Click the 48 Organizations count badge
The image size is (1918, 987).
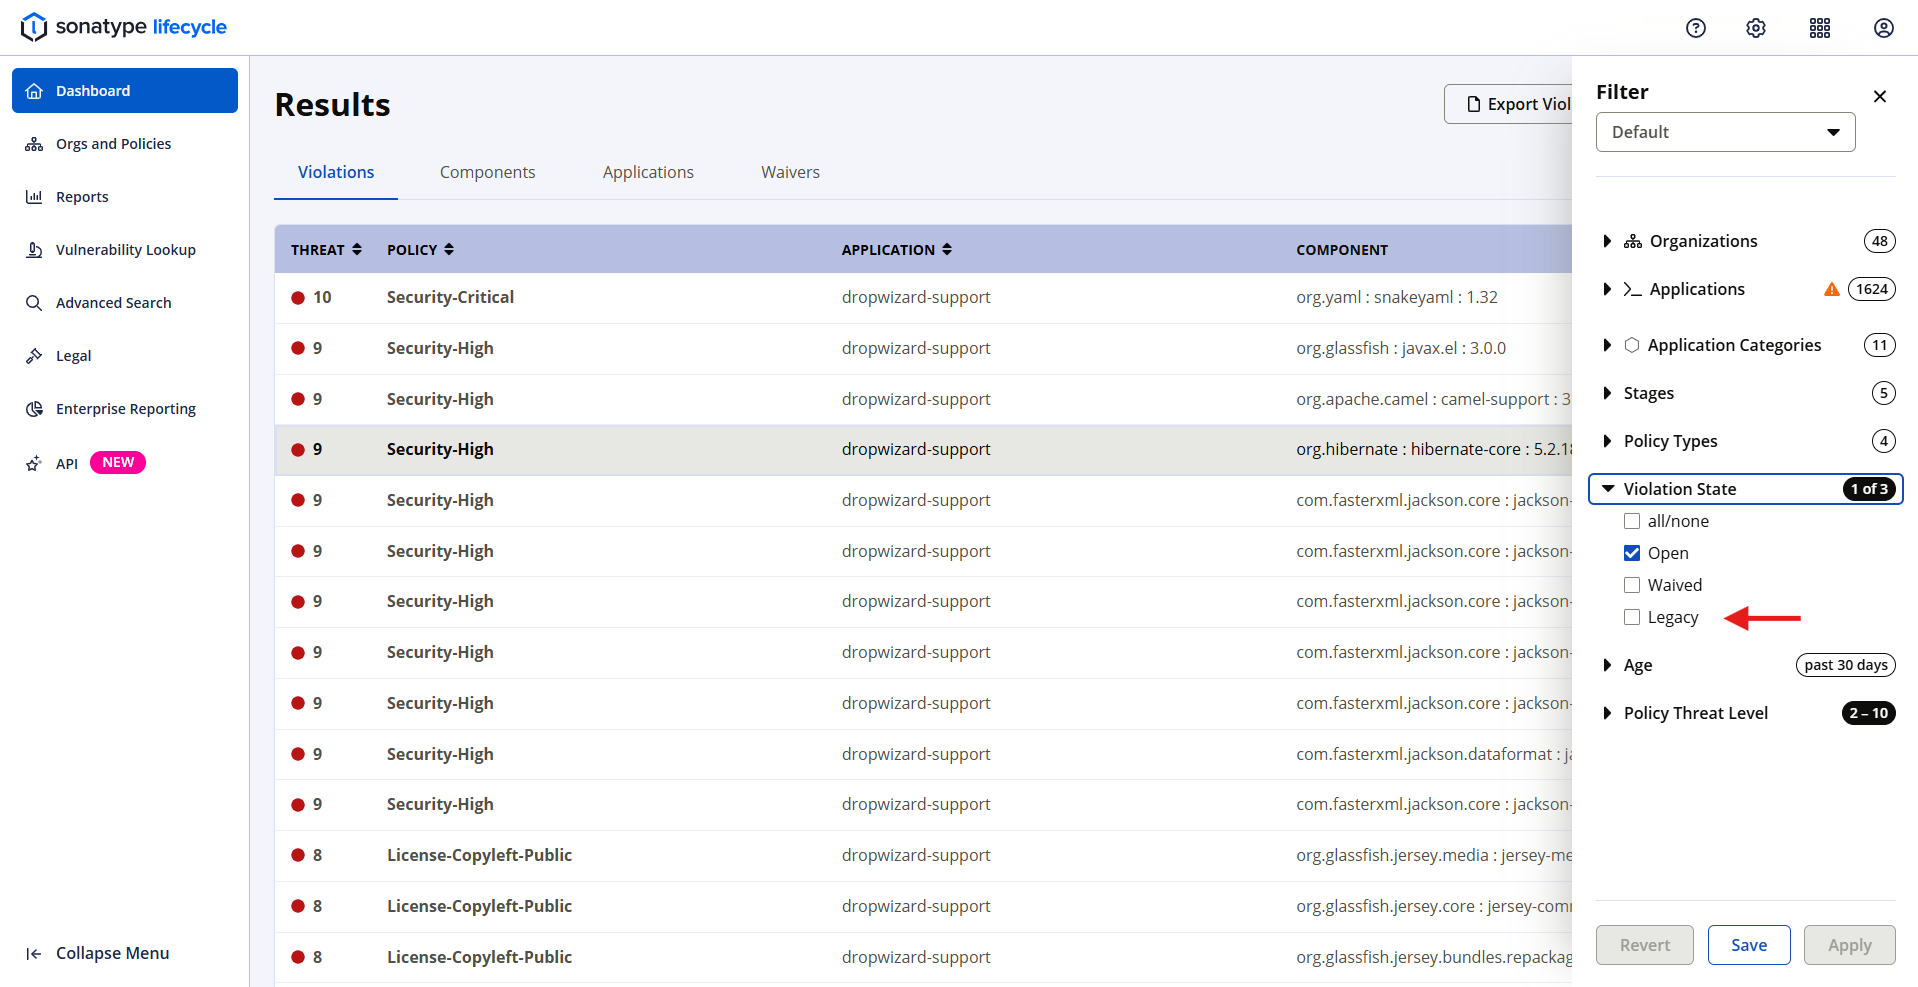(1880, 241)
